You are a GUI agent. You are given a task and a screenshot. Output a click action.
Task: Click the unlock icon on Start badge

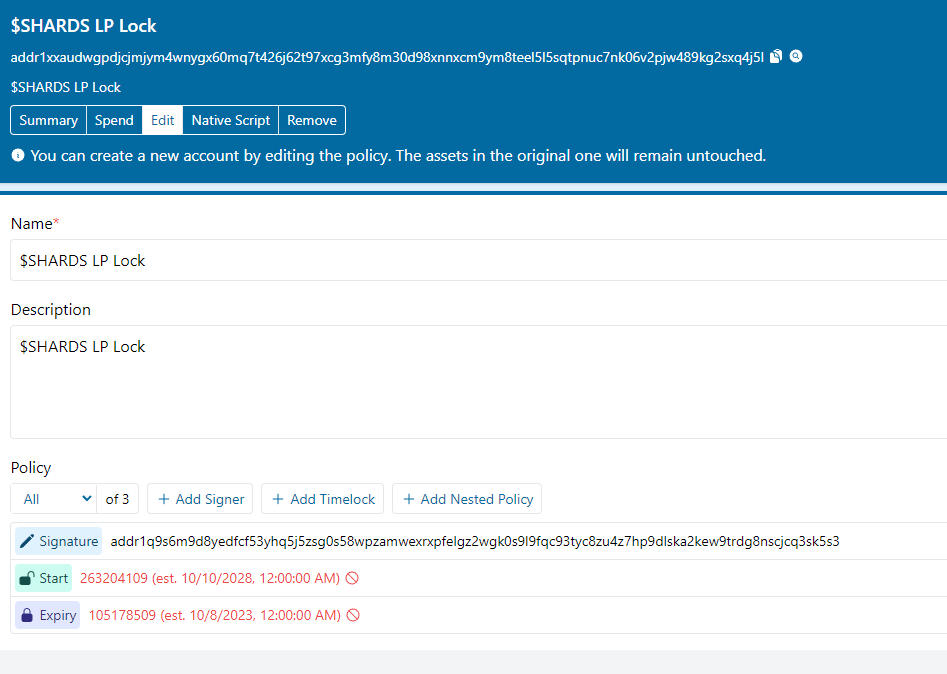27,579
